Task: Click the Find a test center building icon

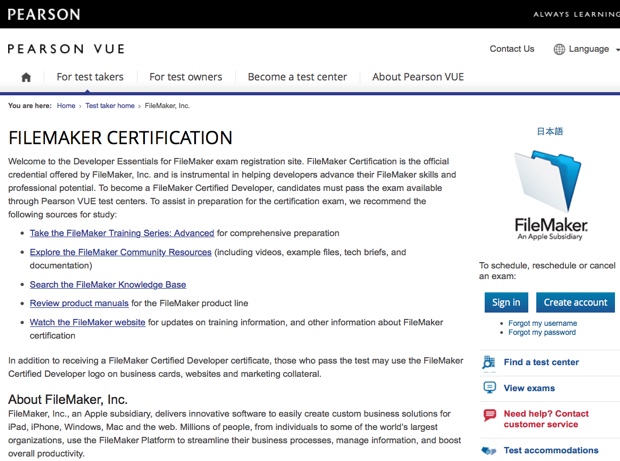Action: [x=489, y=362]
